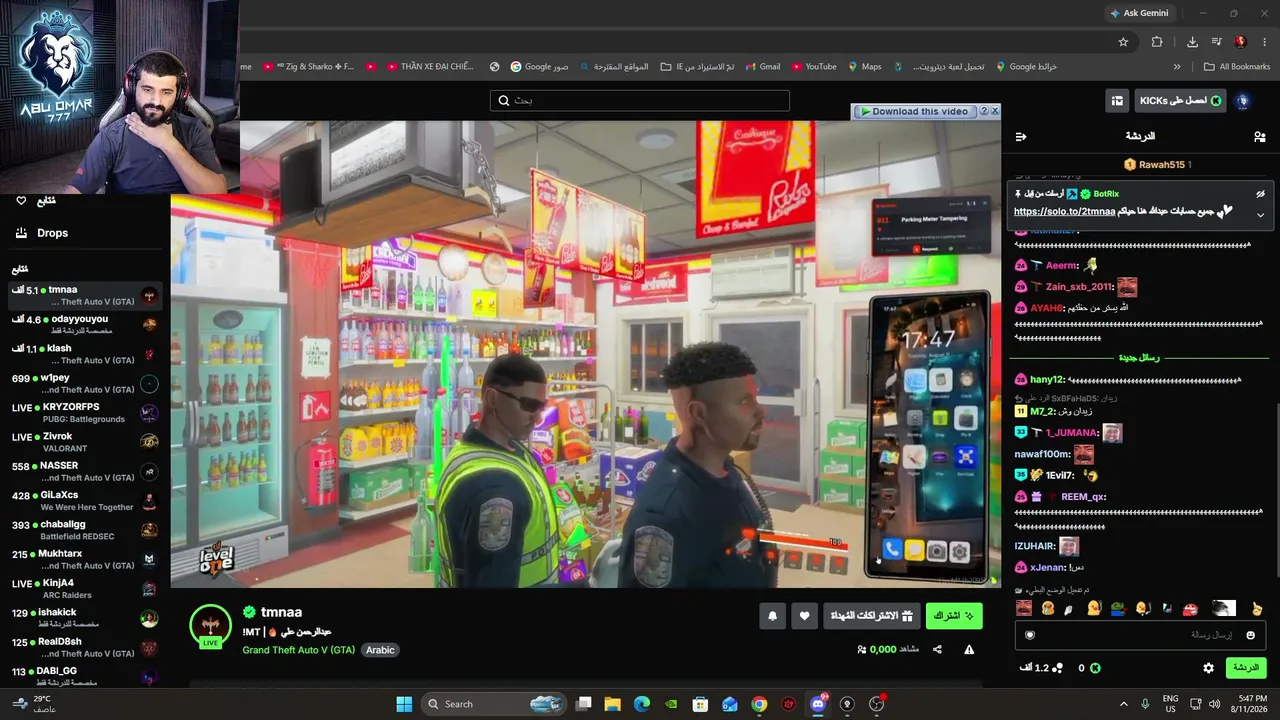Open Zivrok VALORANT channel
The width and height of the screenshot is (1280, 720).
pos(85,442)
